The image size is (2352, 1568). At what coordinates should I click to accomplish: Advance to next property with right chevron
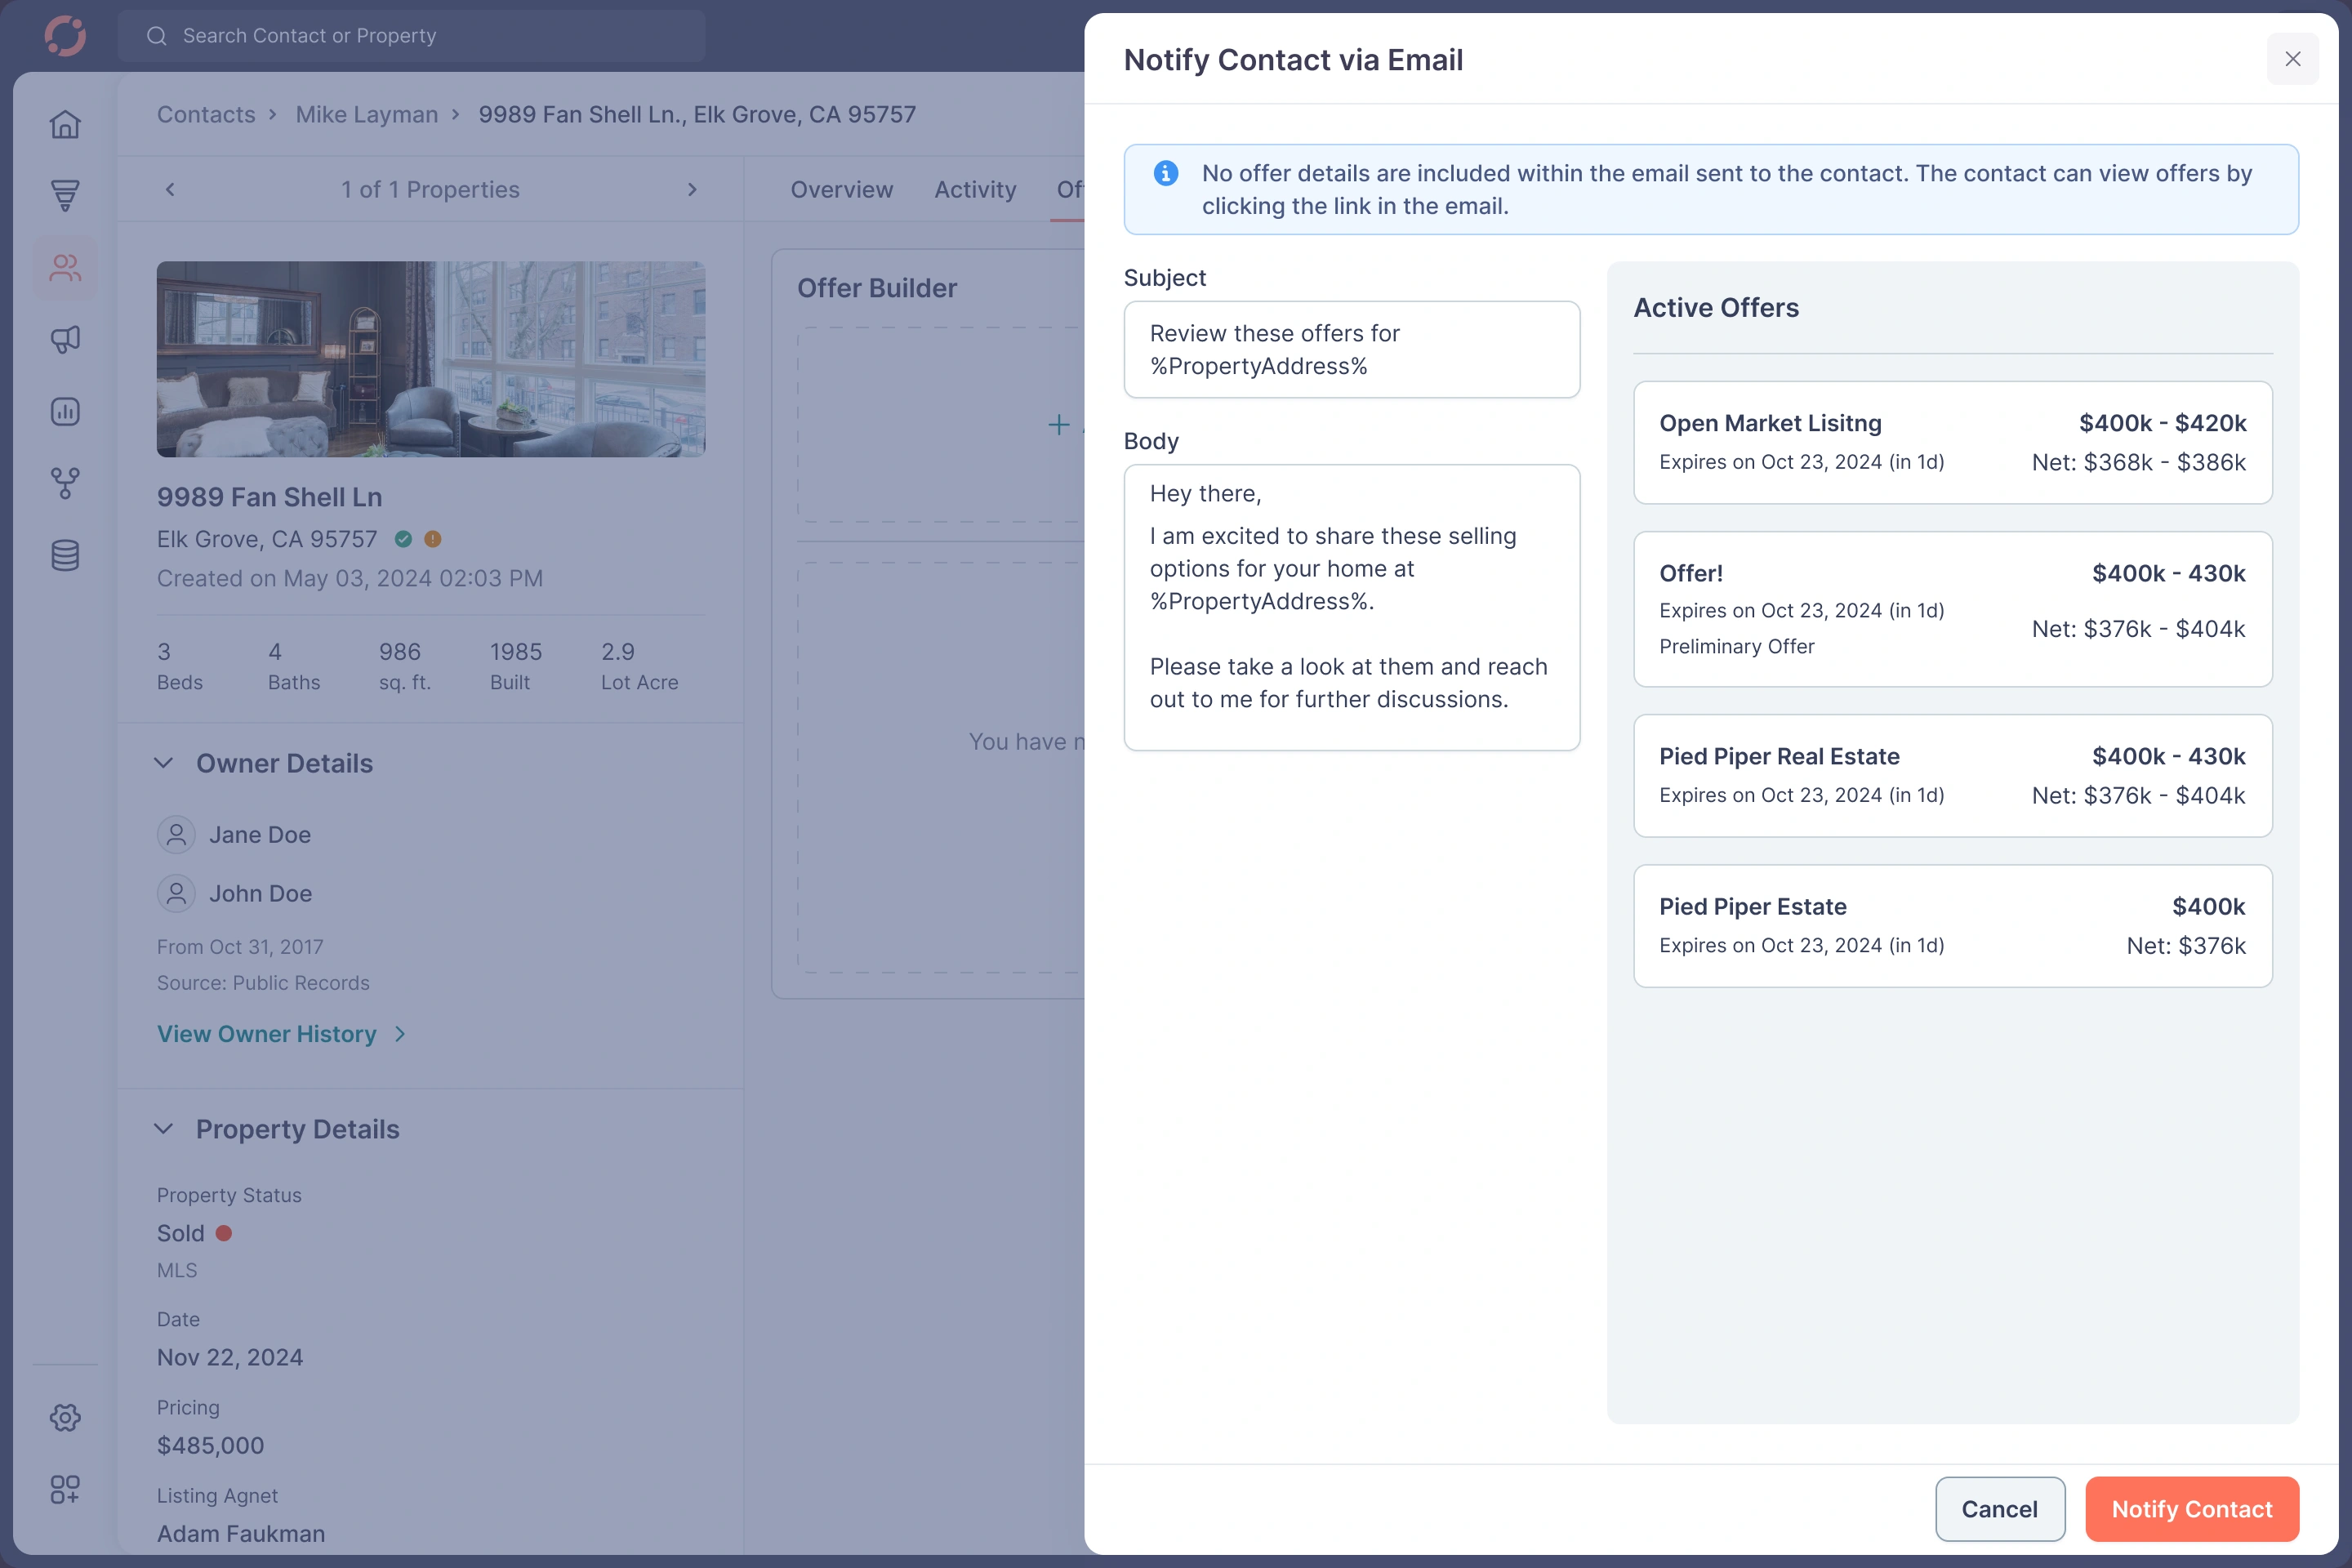point(693,189)
